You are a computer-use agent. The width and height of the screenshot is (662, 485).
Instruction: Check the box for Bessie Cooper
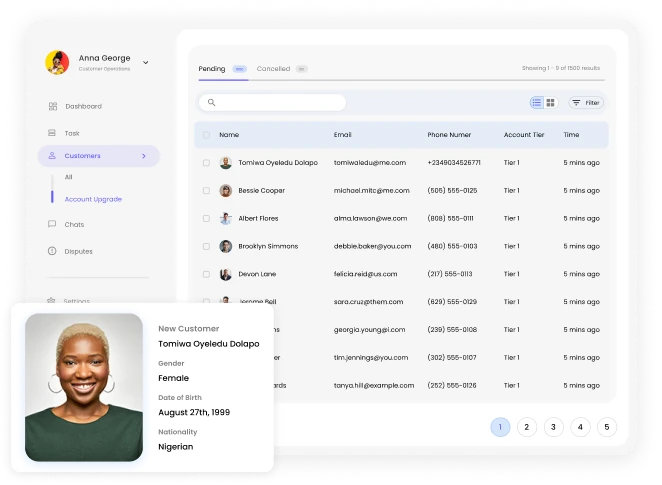pos(207,190)
